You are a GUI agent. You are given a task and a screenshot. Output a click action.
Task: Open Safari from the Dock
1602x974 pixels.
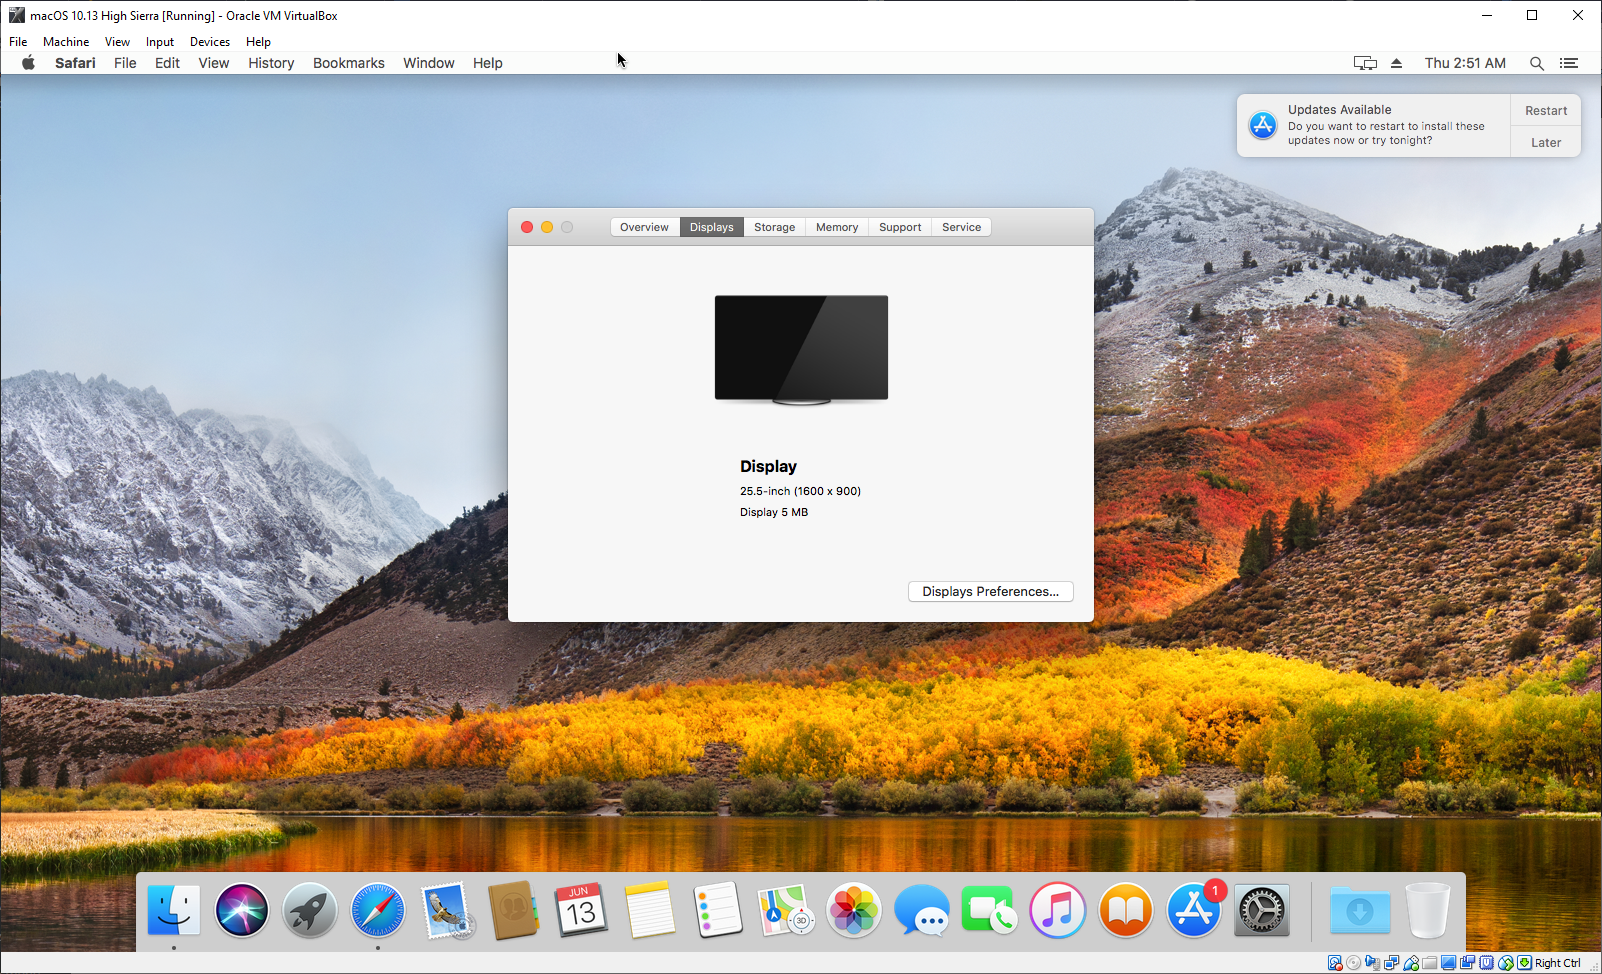tap(377, 910)
